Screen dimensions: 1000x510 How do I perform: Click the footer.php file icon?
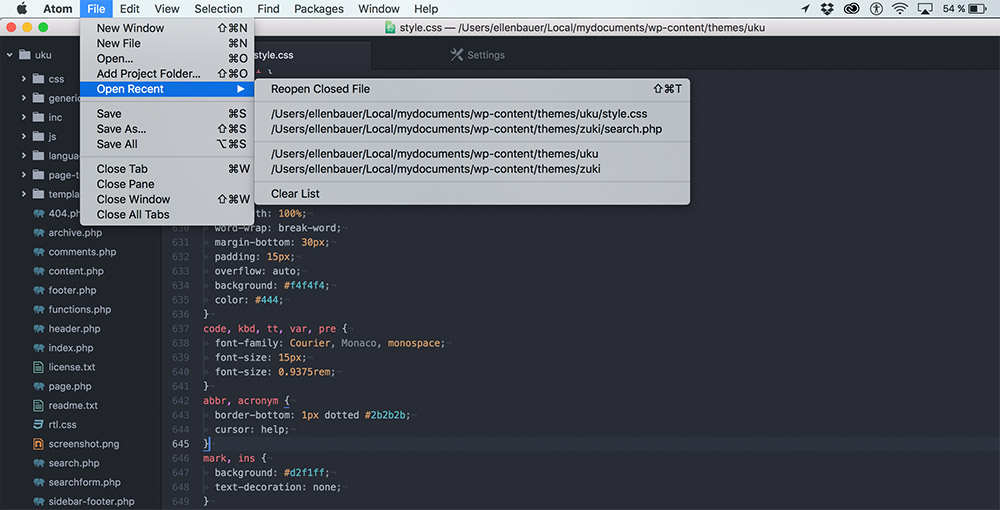click(38, 290)
